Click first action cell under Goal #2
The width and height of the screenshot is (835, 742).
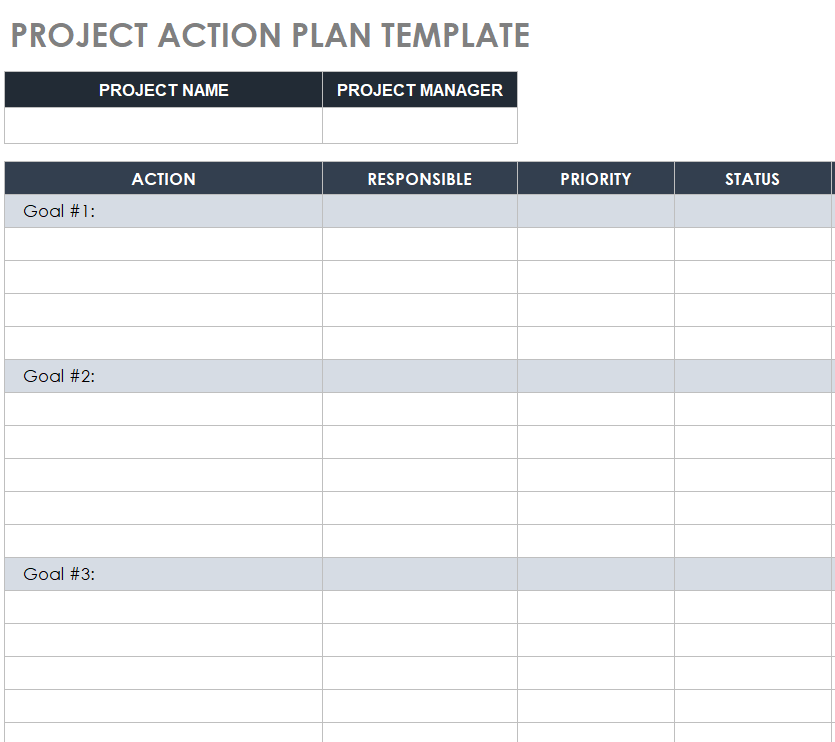tap(163, 409)
